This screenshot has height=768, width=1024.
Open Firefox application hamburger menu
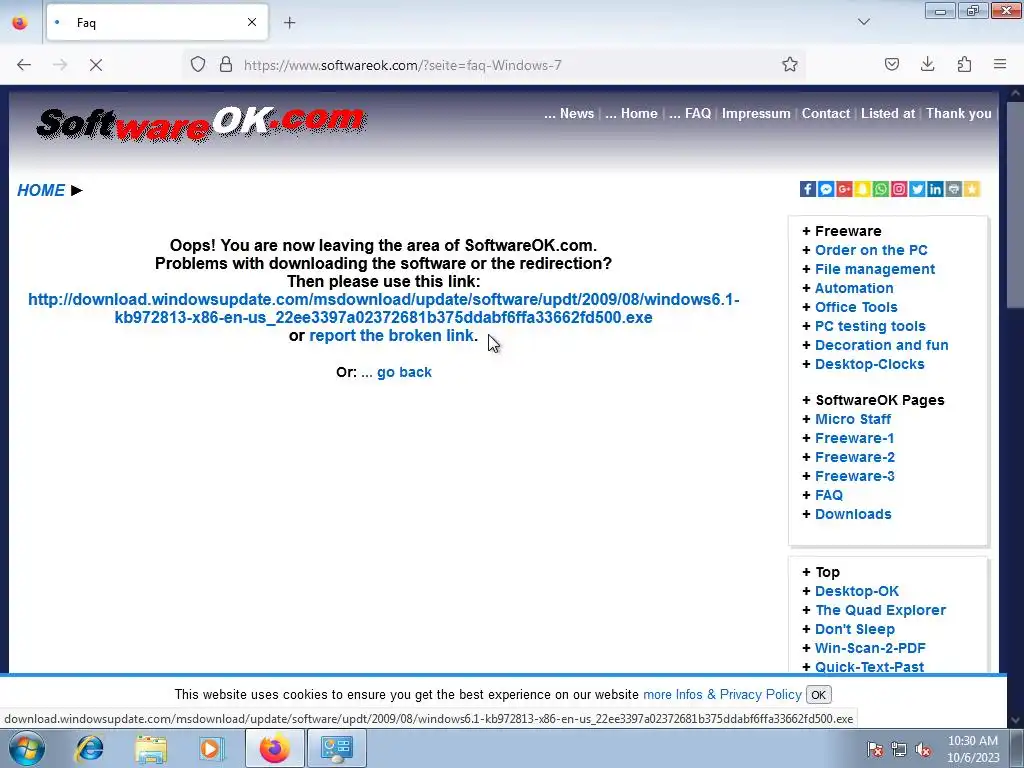coord(1000,65)
